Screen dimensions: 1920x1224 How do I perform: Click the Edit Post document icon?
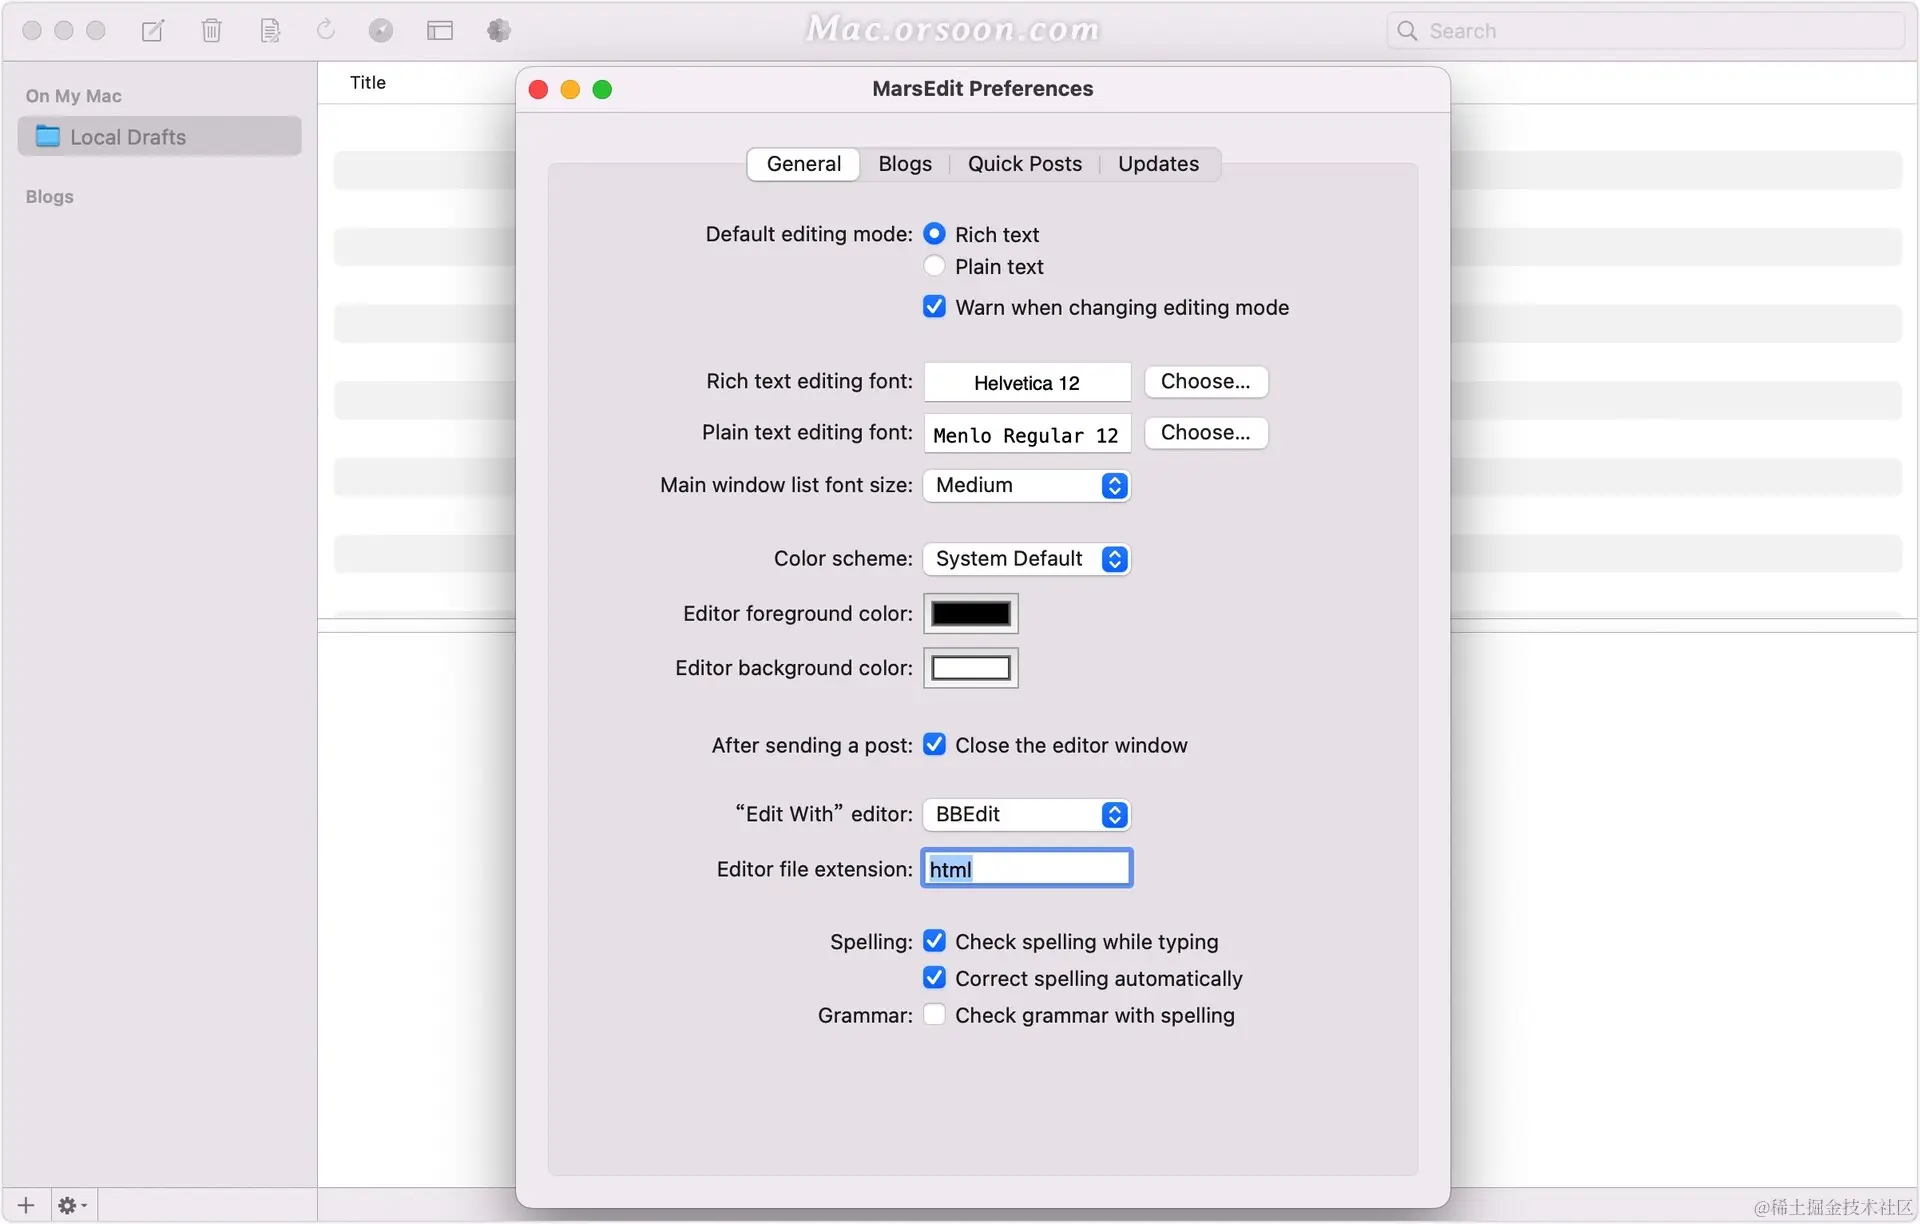pyautogui.click(x=270, y=31)
